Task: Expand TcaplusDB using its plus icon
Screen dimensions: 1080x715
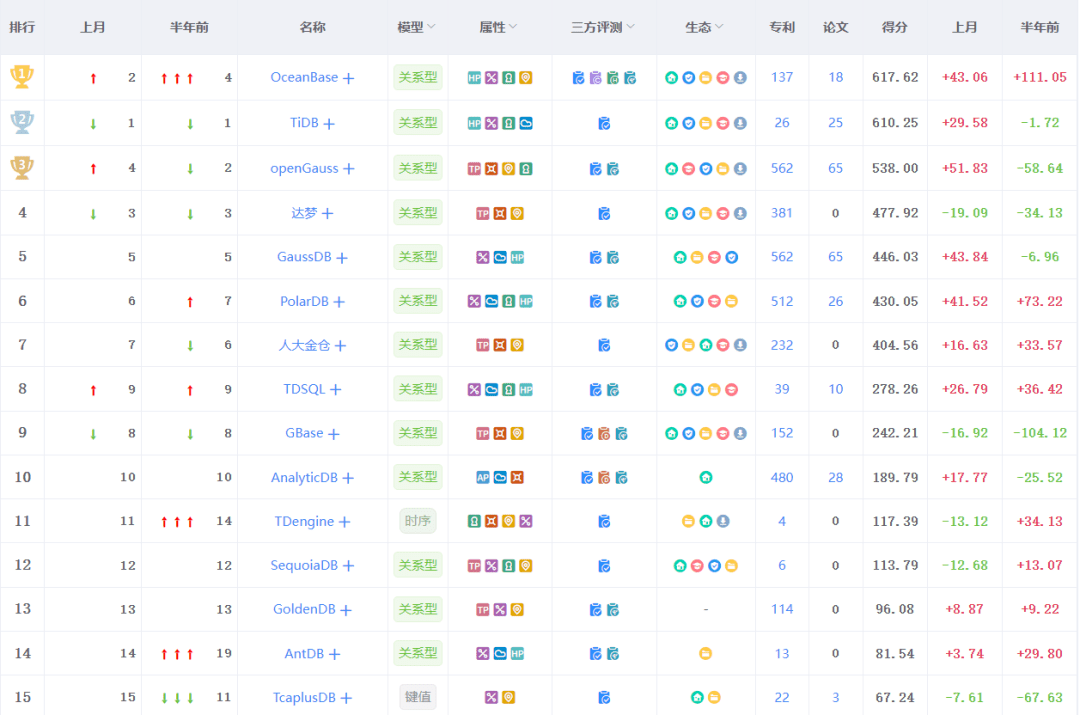Action: 346,698
